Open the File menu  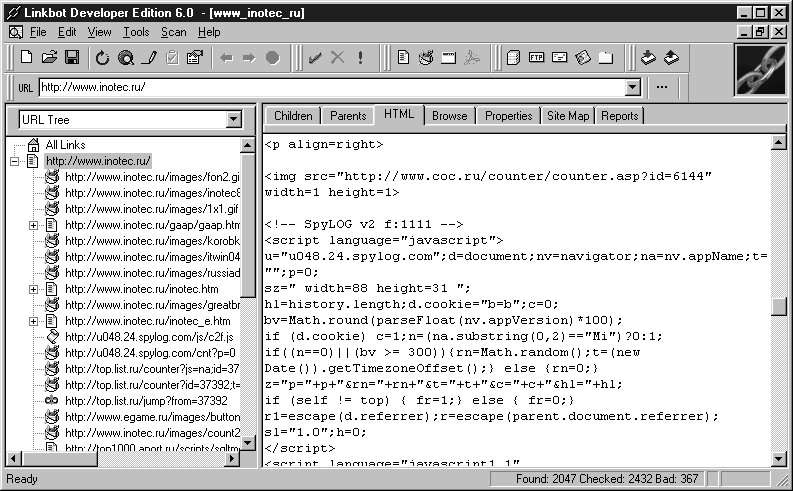click(x=38, y=32)
